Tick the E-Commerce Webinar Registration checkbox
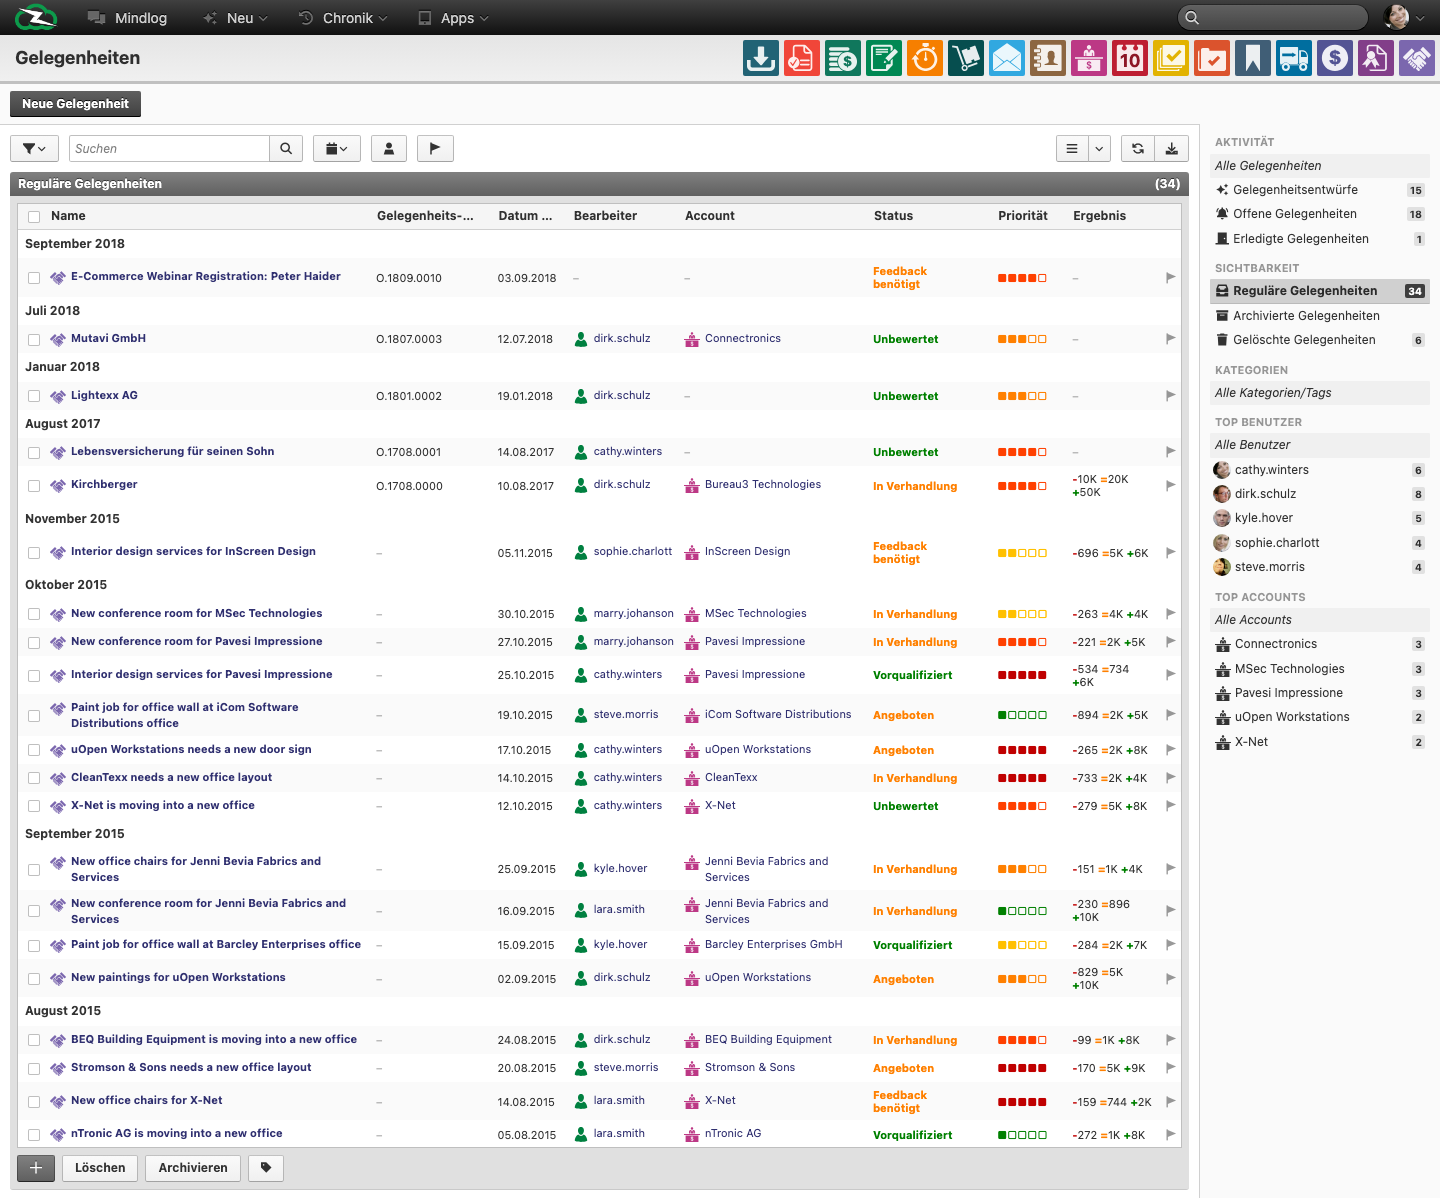Image resolution: width=1440 pixels, height=1198 pixels. click(34, 278)
